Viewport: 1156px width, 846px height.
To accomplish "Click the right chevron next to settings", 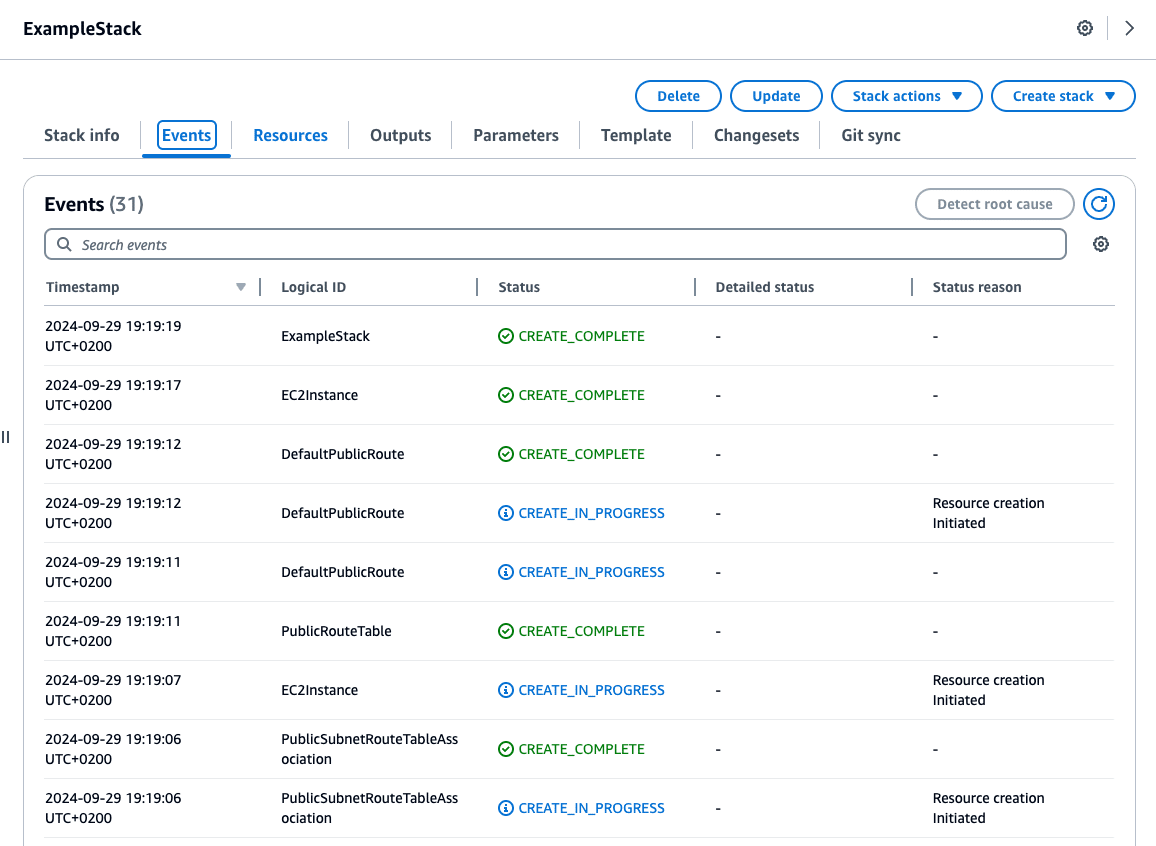I will coord(1129,28).
